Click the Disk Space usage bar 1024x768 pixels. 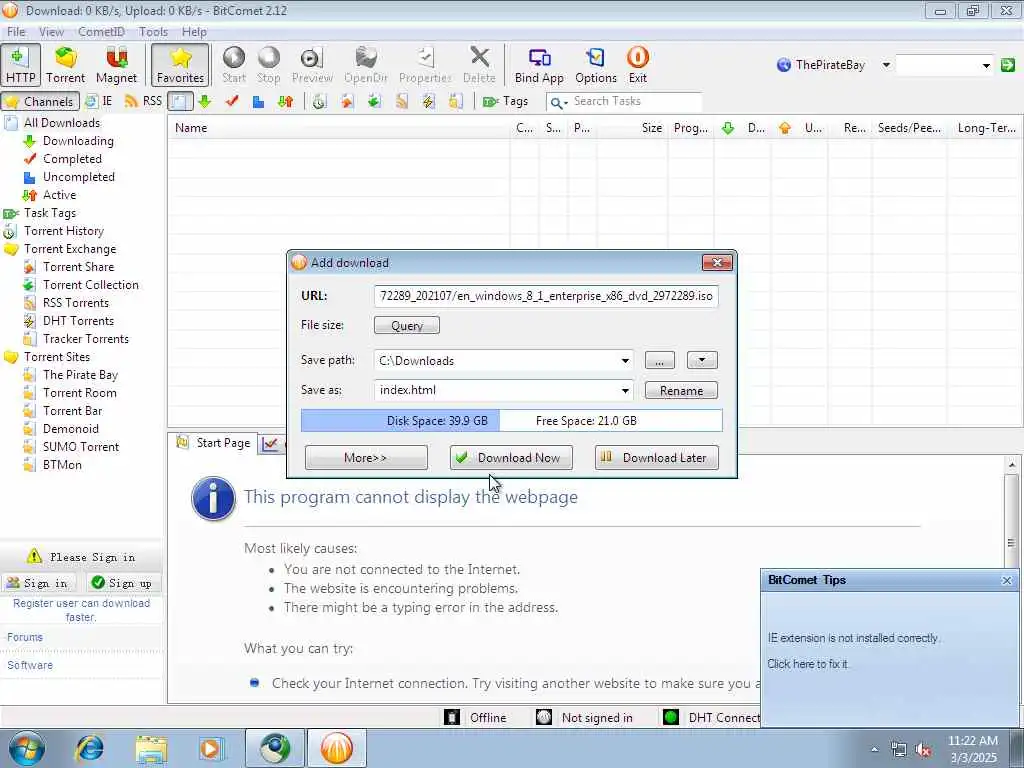click(512, 421)
